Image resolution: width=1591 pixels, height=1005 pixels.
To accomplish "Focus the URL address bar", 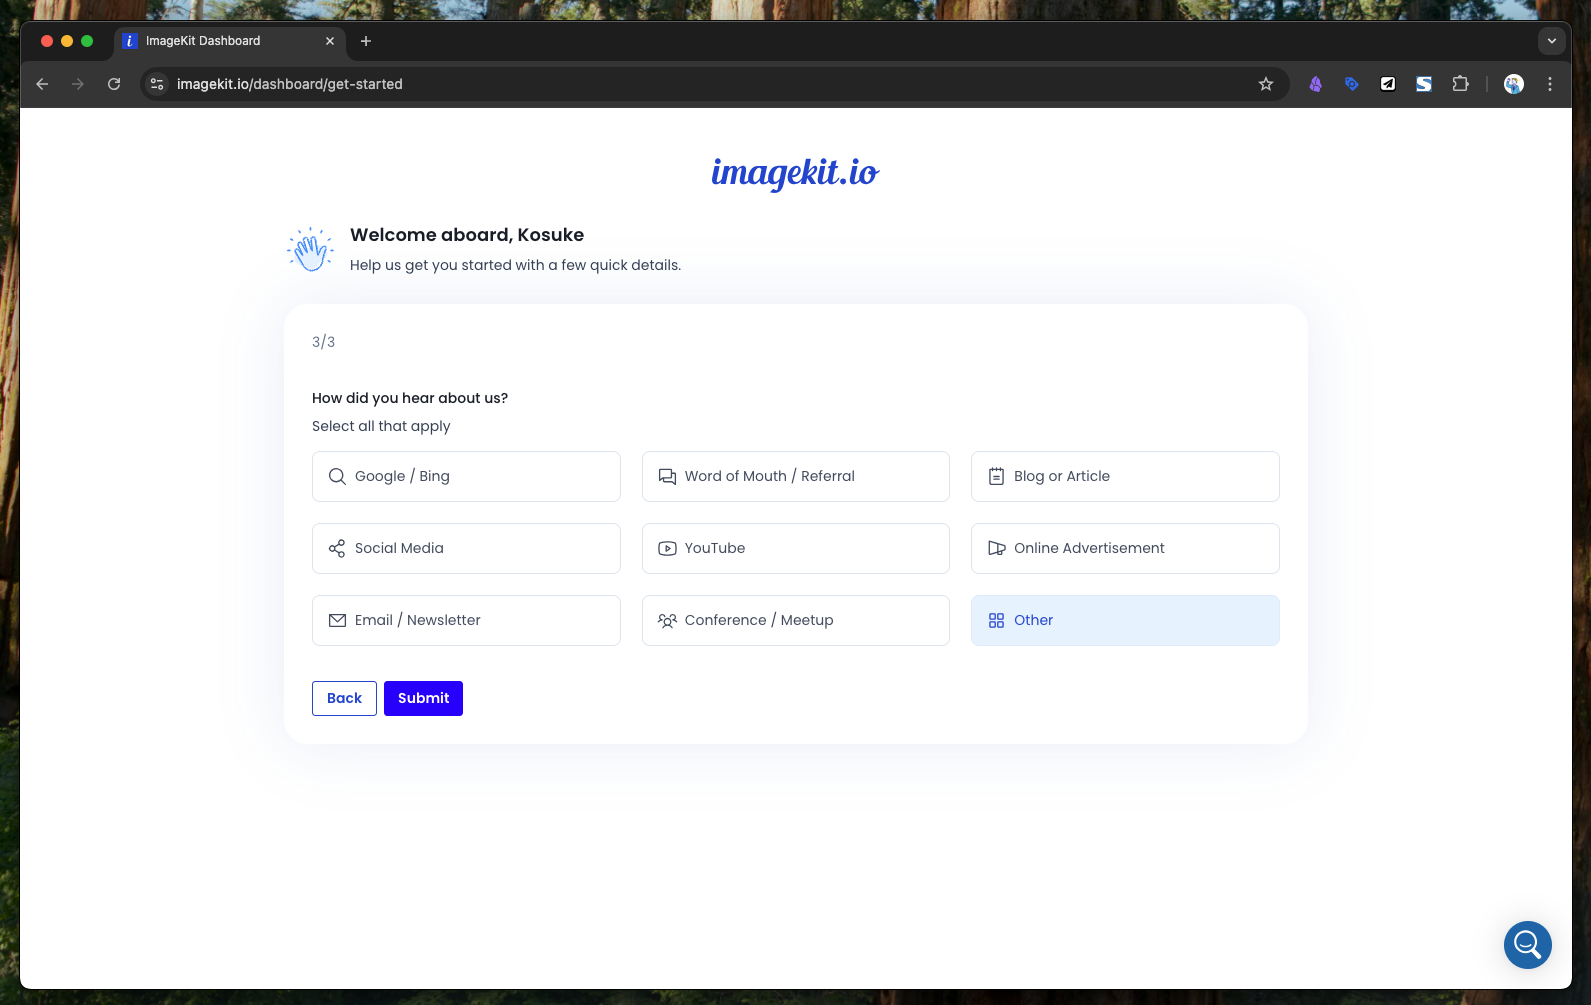I will 700,84.
